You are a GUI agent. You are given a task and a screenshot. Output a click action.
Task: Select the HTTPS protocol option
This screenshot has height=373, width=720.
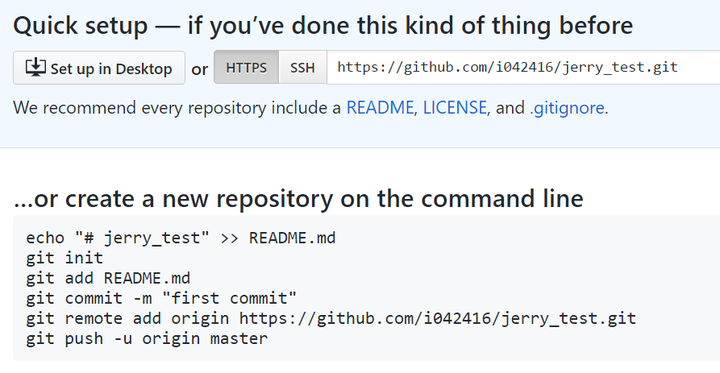coord(246,68)
